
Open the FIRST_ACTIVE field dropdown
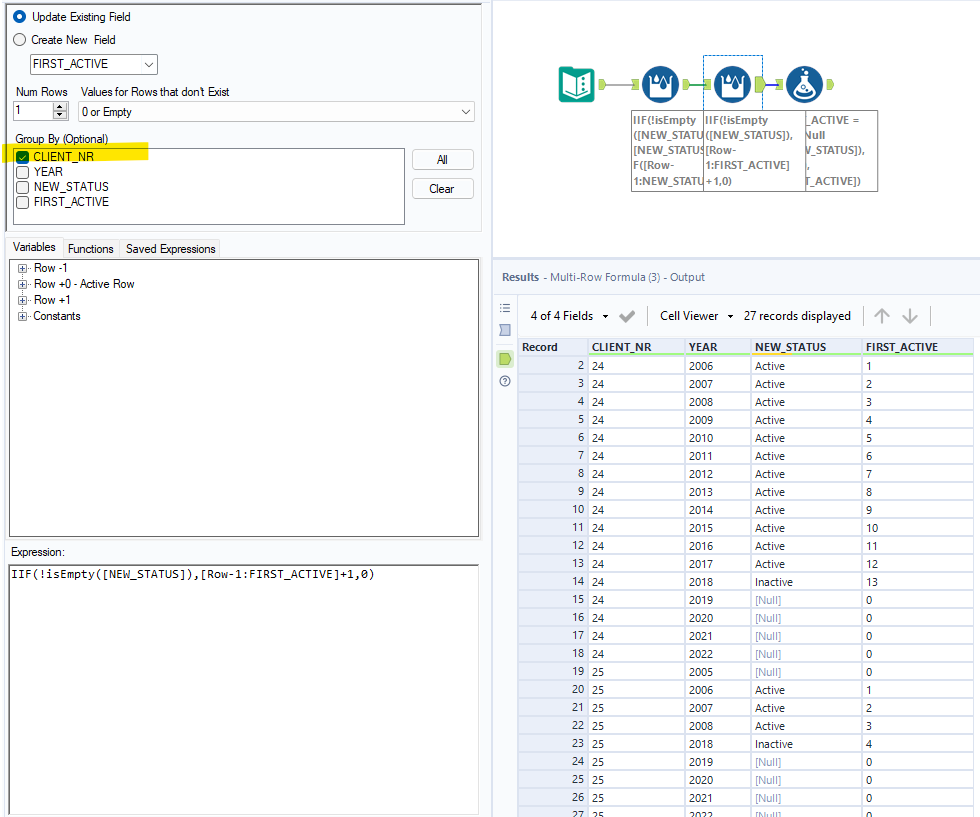tap(149, 64)
